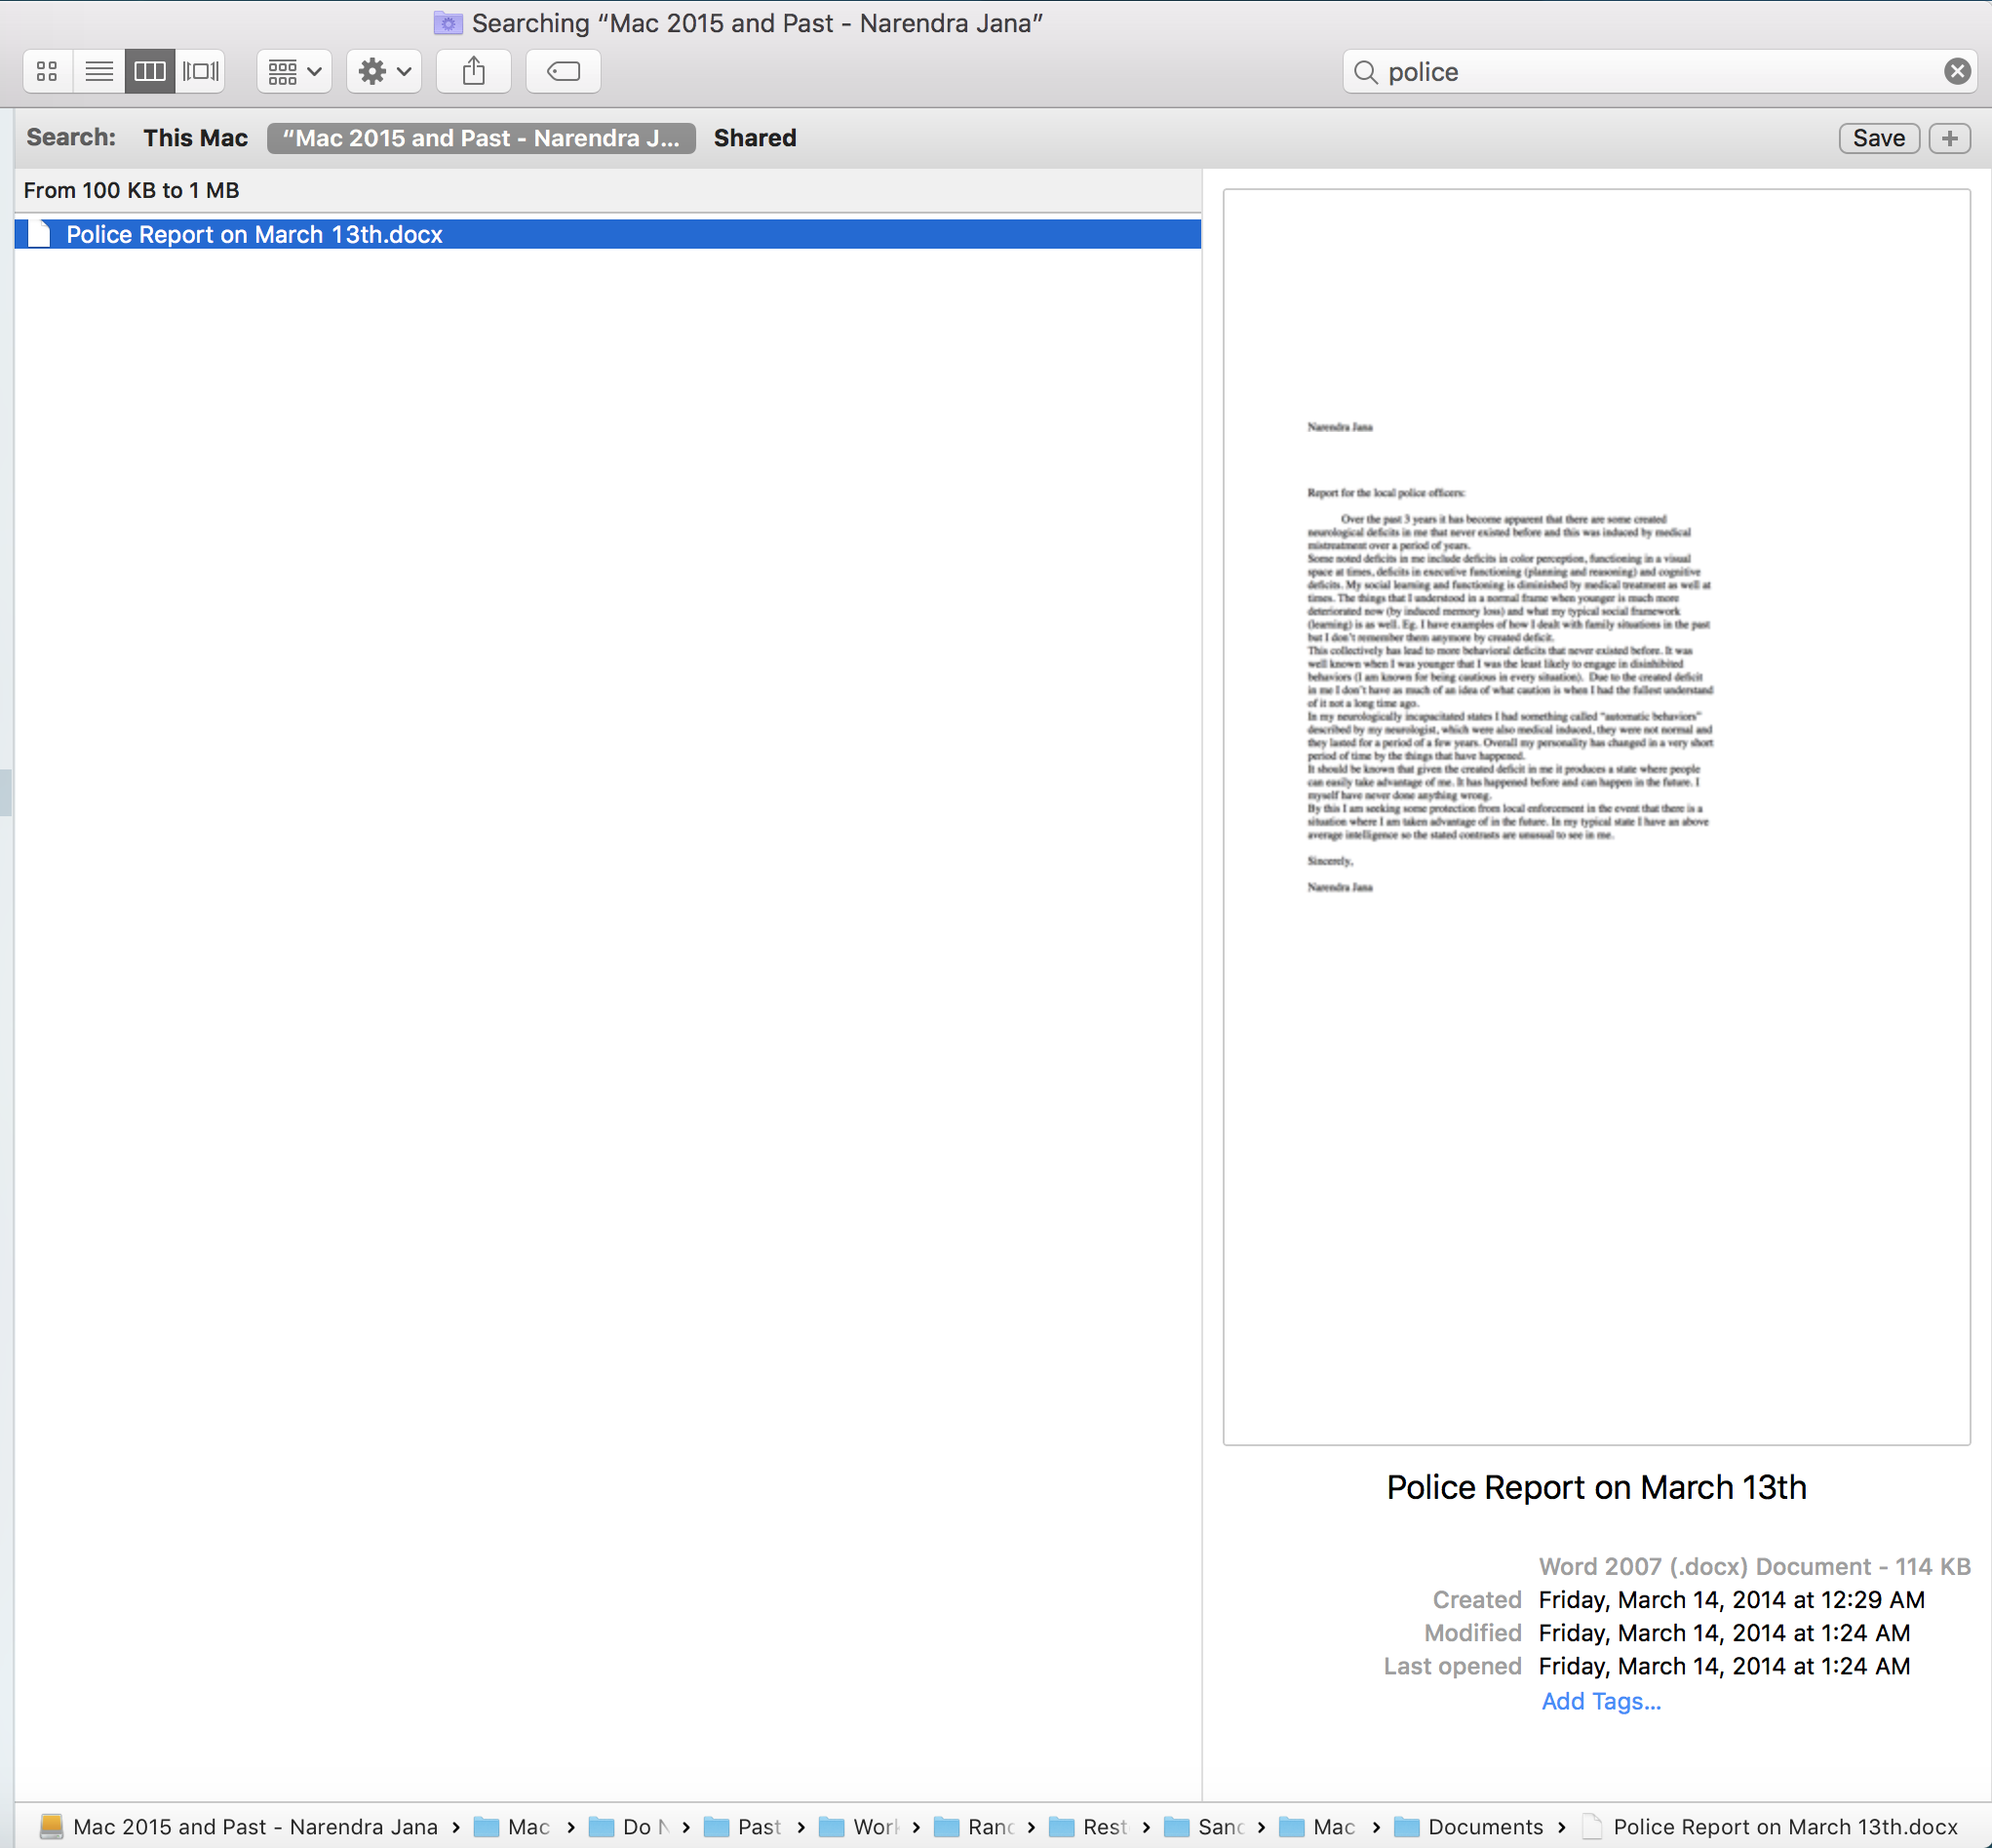Set search scope to This Mac
Image resolution: width=1992 pixels, height=1848 pixels.
[x=195, y=138]
